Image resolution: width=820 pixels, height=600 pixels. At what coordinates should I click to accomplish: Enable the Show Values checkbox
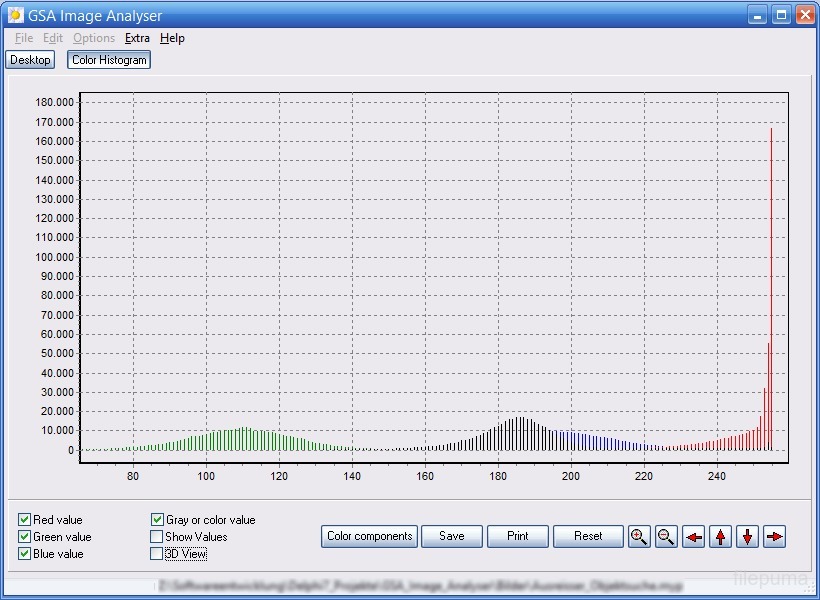157,537
